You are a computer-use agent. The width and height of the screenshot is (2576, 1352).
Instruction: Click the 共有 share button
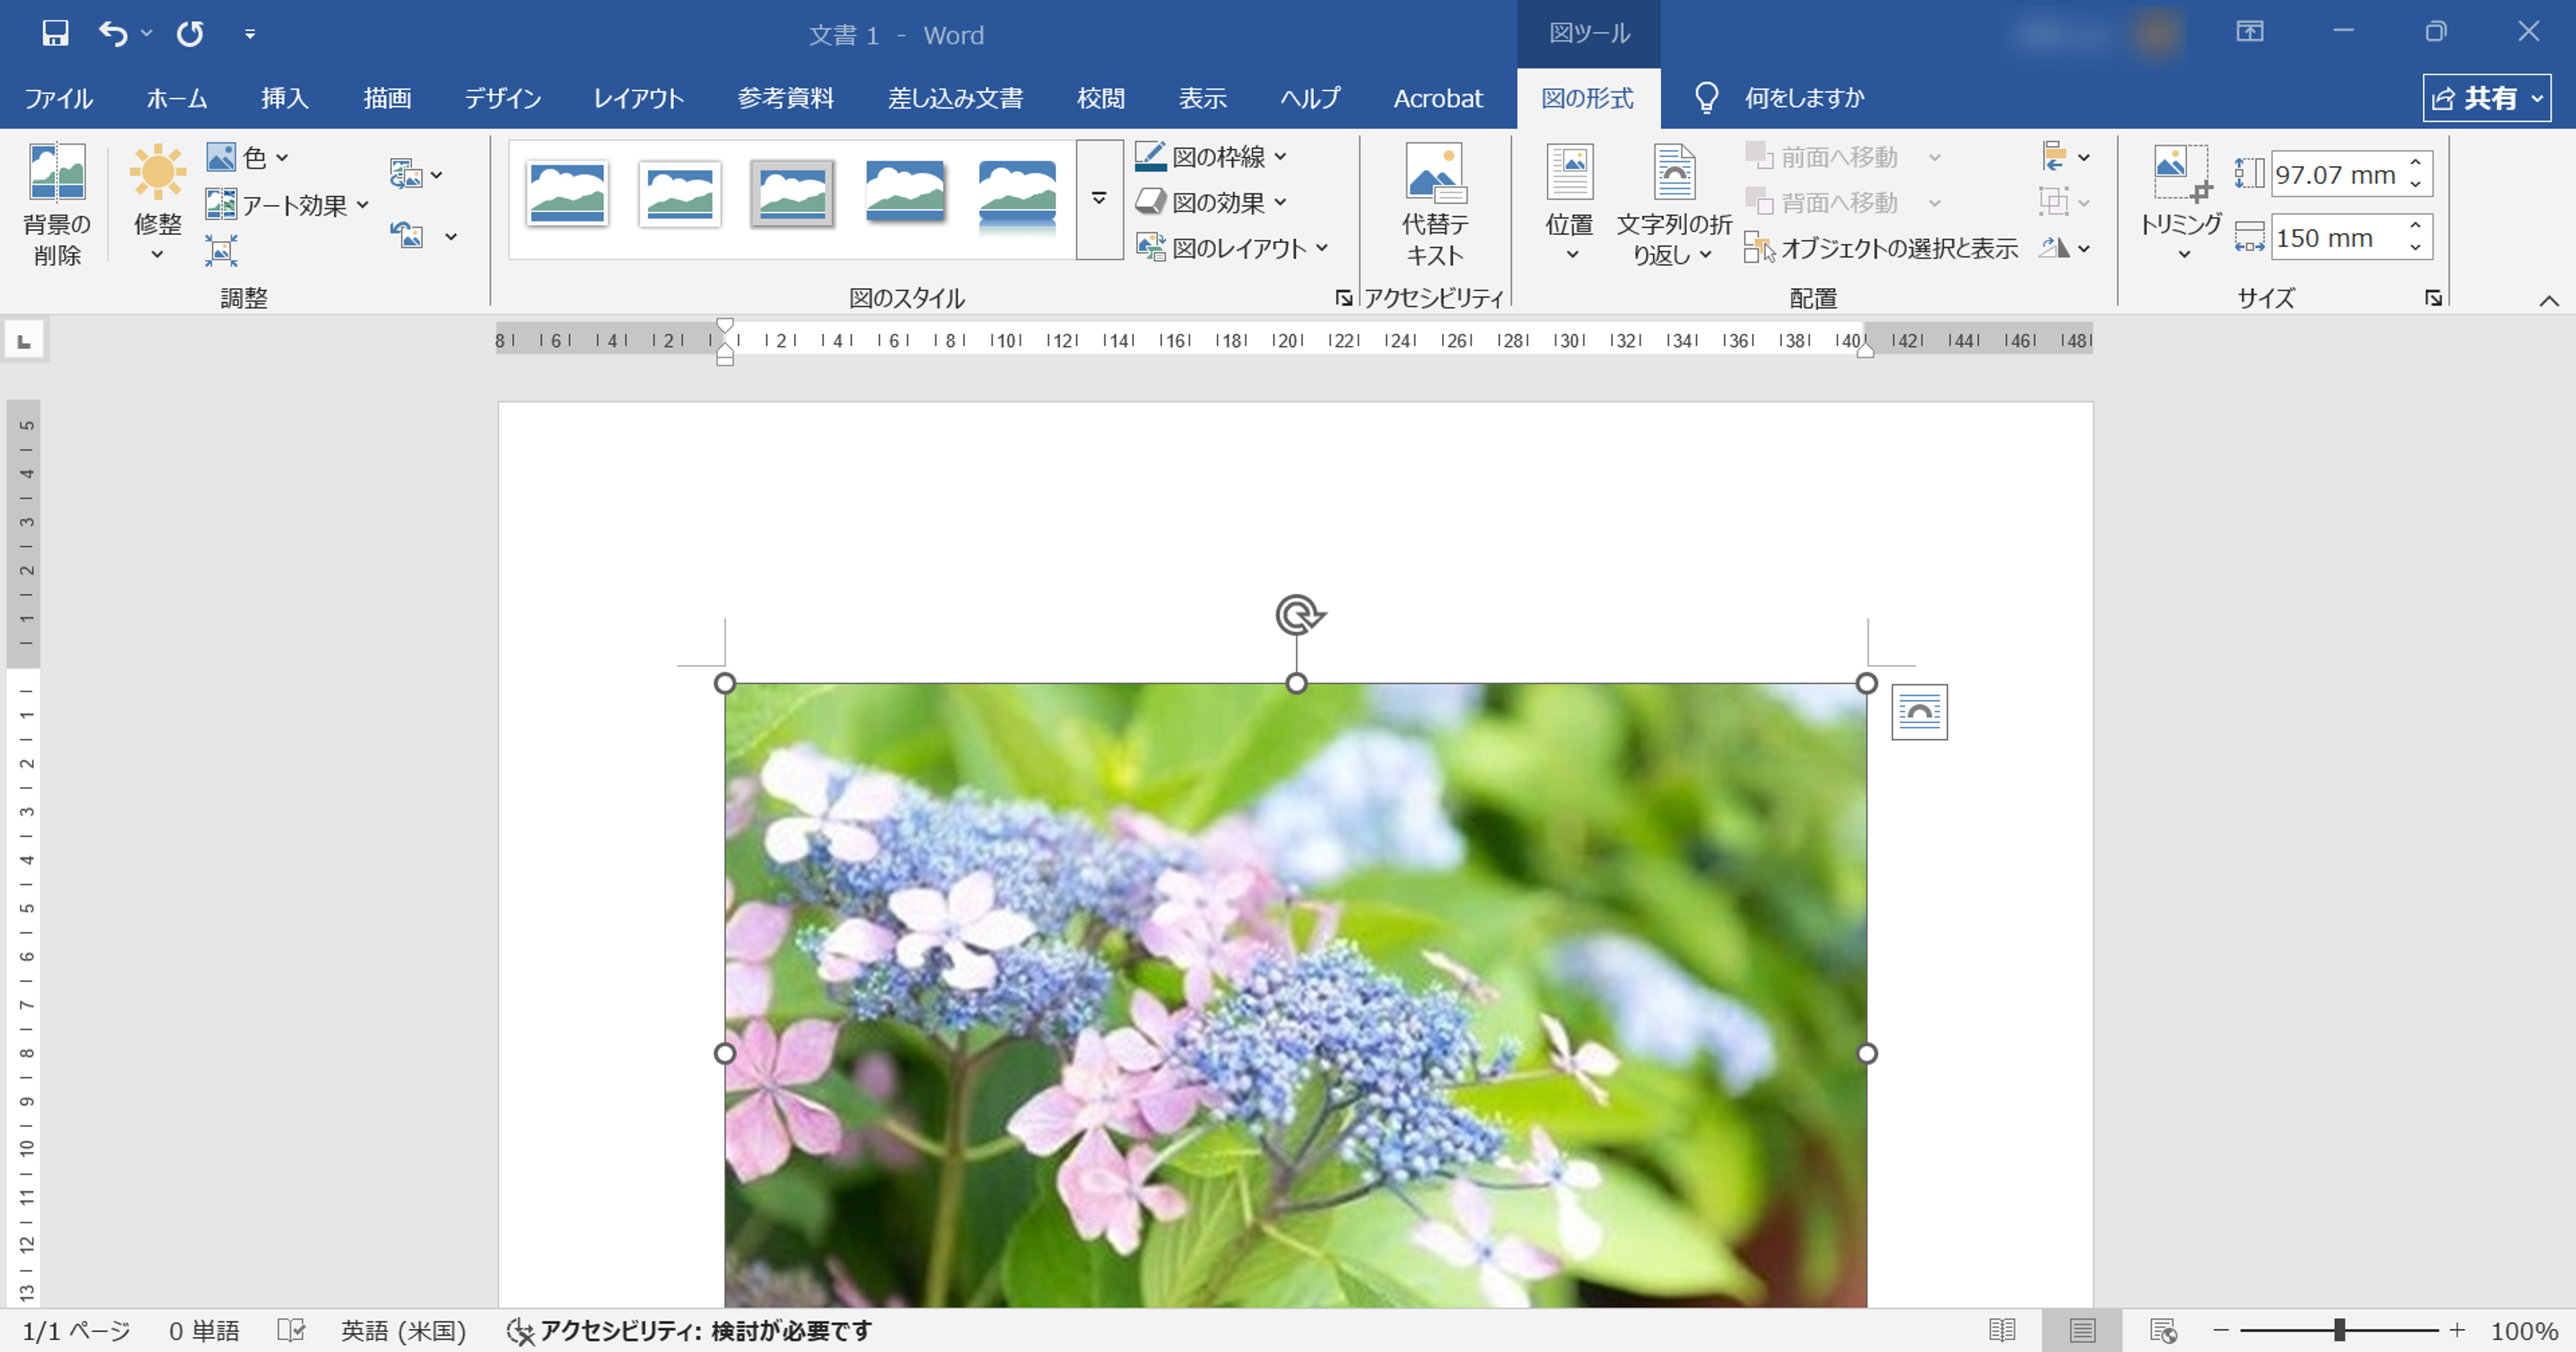[x=2486, y=98]
